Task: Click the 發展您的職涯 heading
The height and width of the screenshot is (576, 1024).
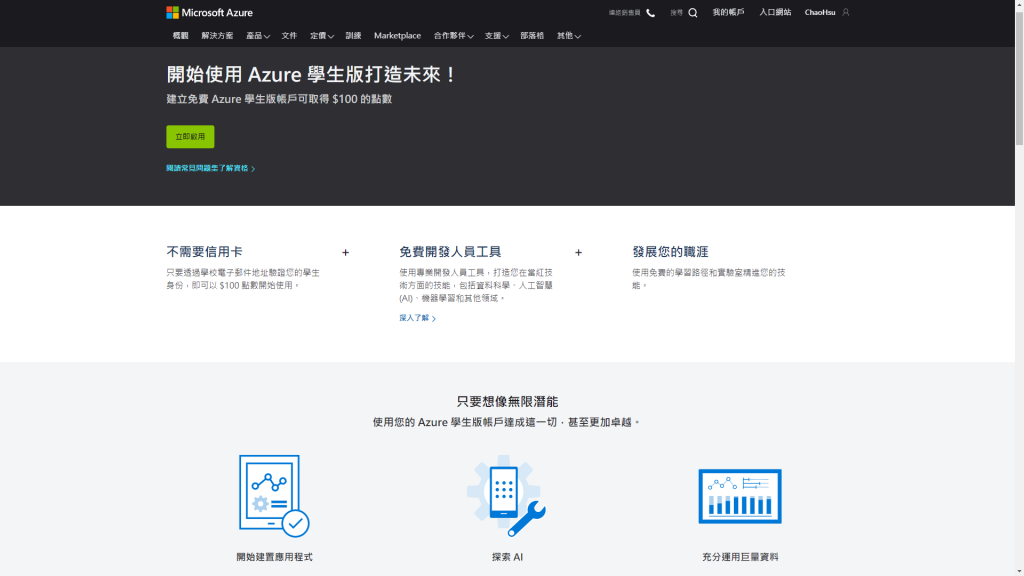Action: 670,252
